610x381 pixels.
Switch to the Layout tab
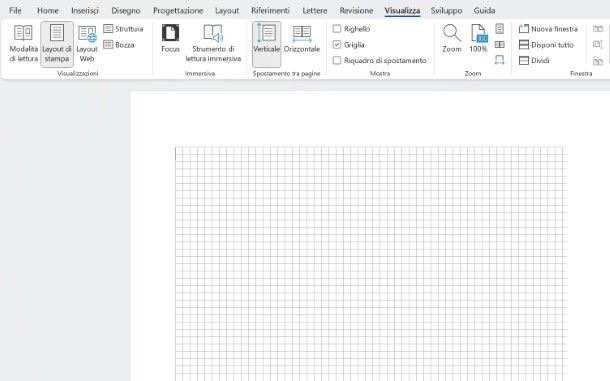point(227,11)
